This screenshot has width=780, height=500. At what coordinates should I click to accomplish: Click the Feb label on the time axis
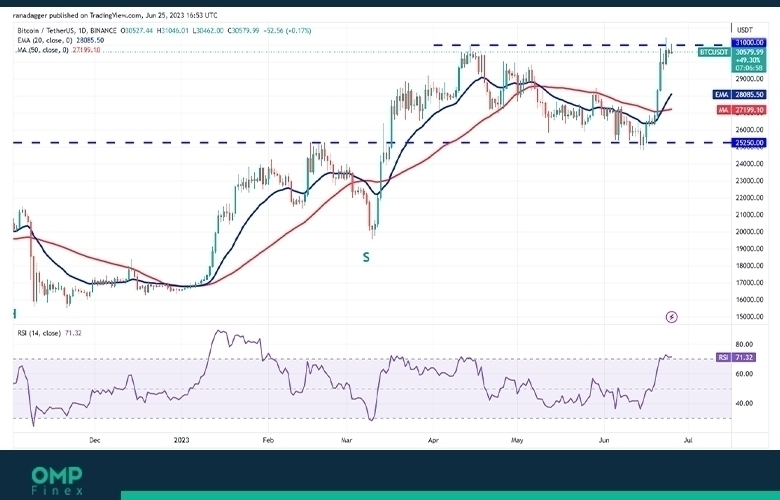[x=268, y=440]
